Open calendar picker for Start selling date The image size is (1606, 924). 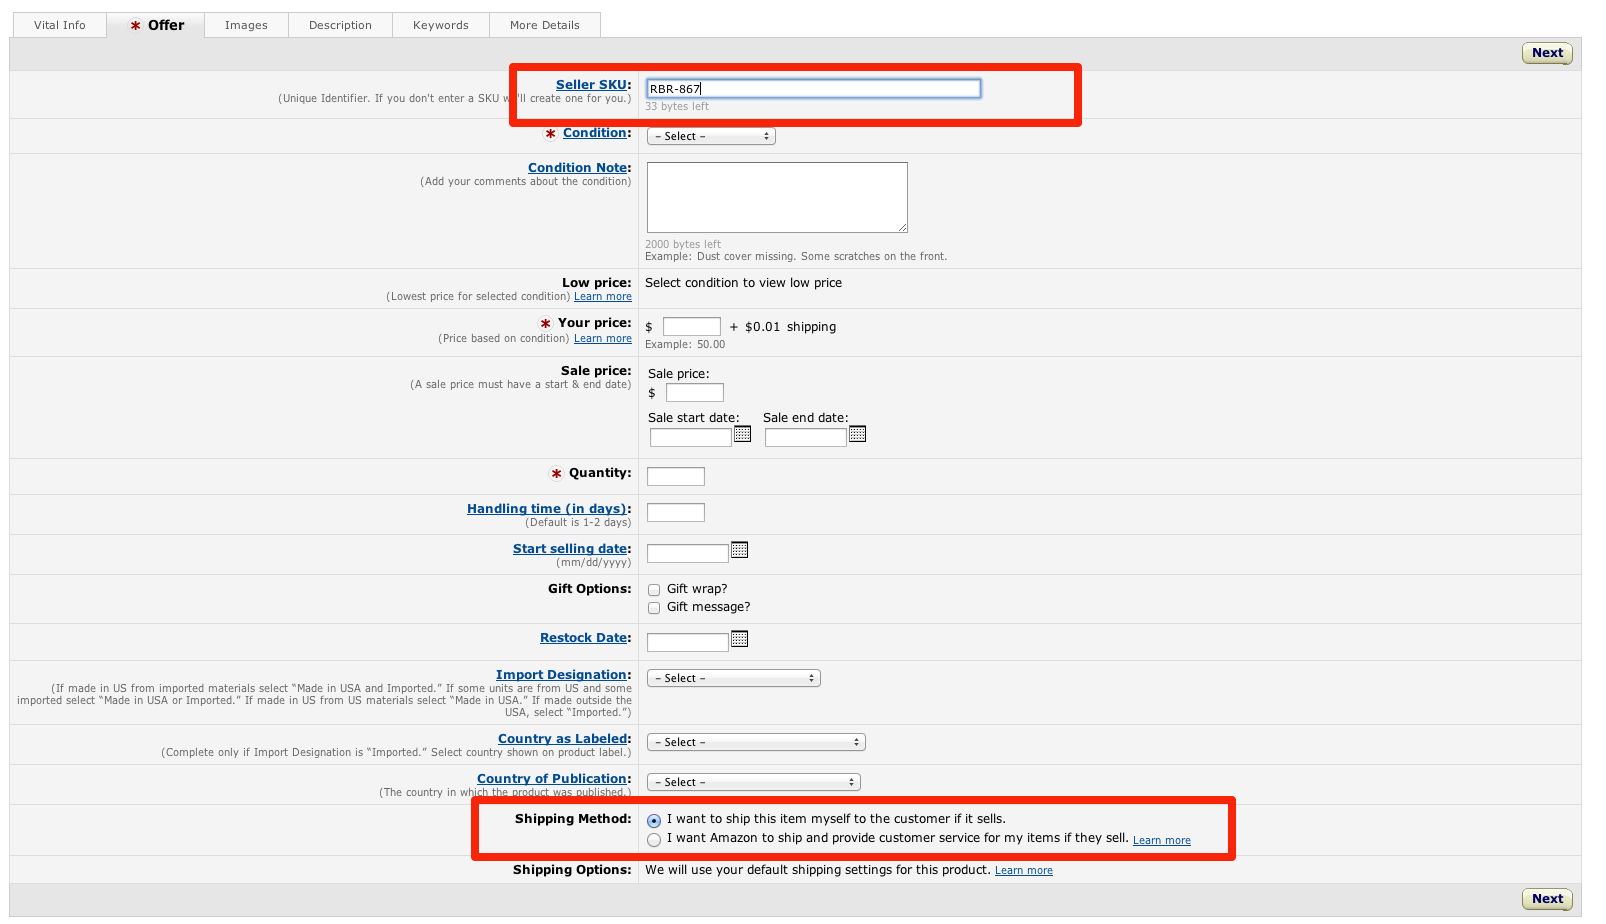[739, 550]
